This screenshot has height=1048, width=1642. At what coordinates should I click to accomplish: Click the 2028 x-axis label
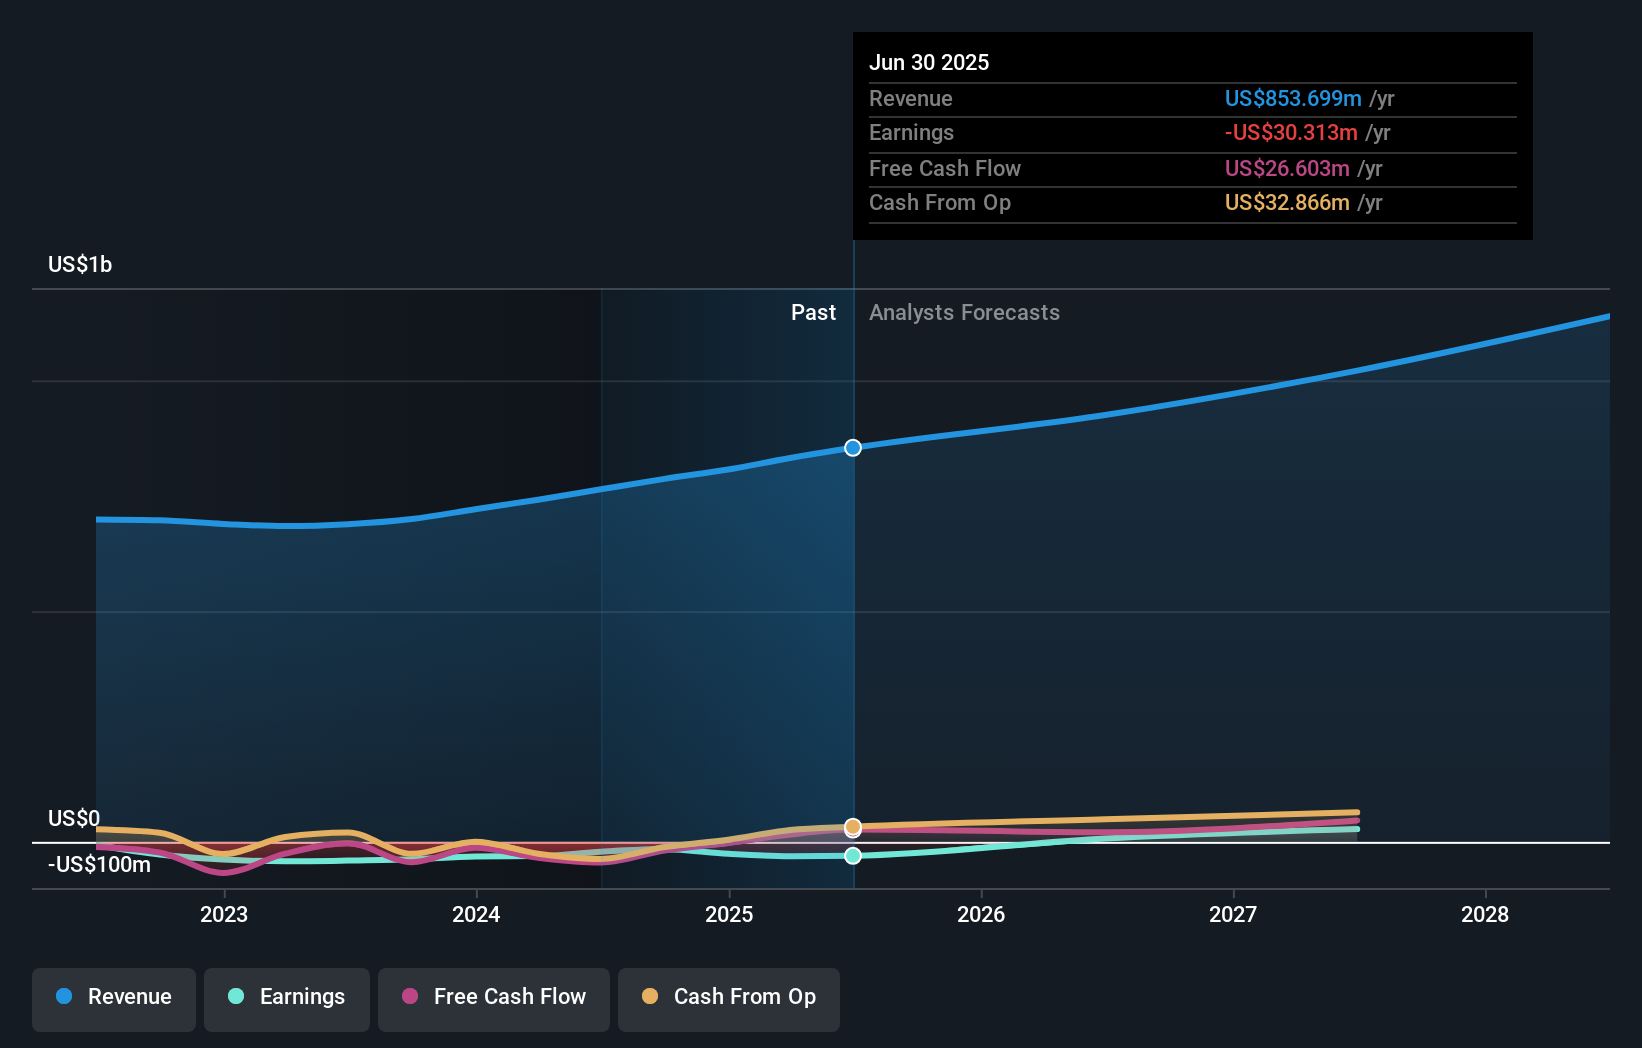pyautogui.click(x=1485, y=915)
